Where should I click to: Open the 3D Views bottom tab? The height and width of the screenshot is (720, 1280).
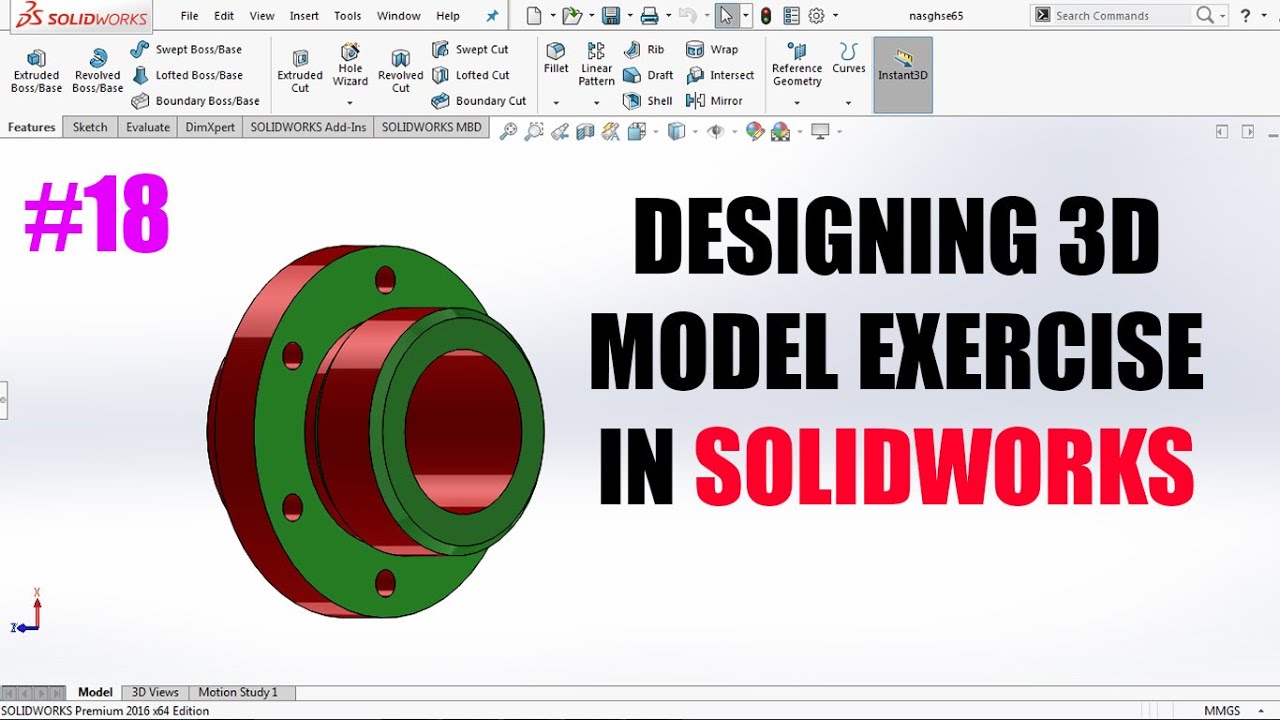(155, 692)
